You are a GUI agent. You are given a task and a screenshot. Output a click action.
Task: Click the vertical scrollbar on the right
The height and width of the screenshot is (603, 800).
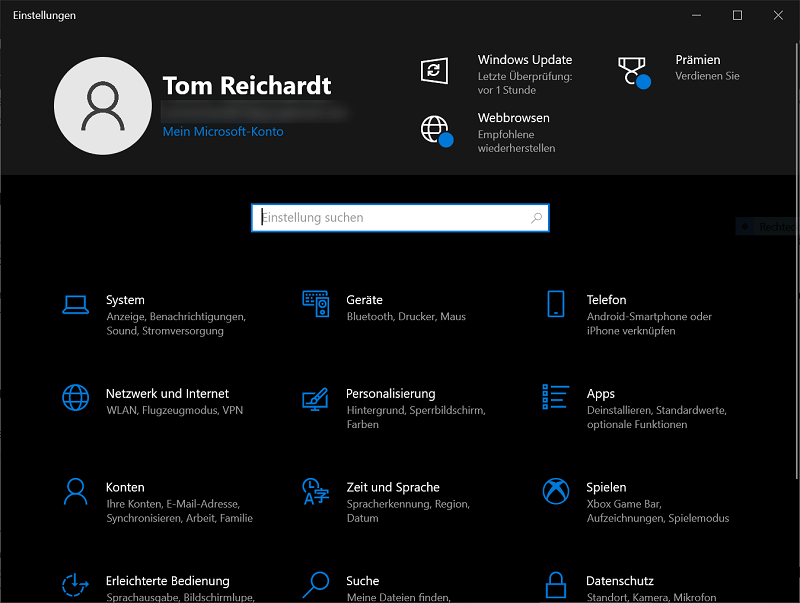click(797, 260)
